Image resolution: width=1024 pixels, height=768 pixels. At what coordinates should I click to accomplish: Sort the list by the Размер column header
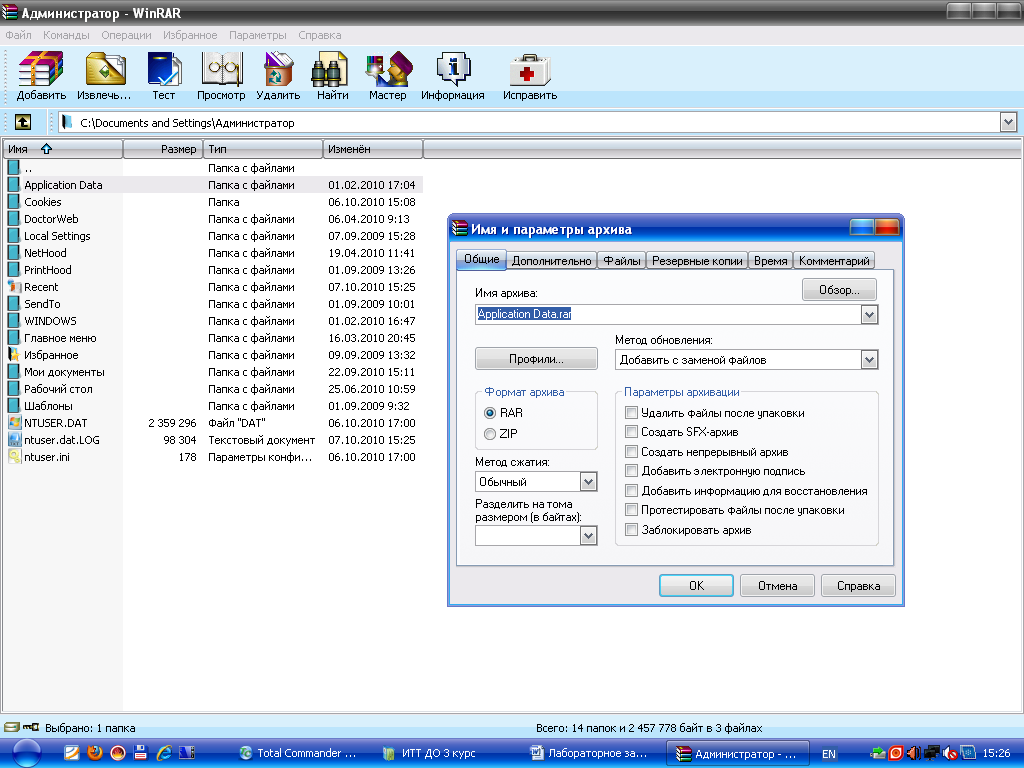(x=163, y=149)
